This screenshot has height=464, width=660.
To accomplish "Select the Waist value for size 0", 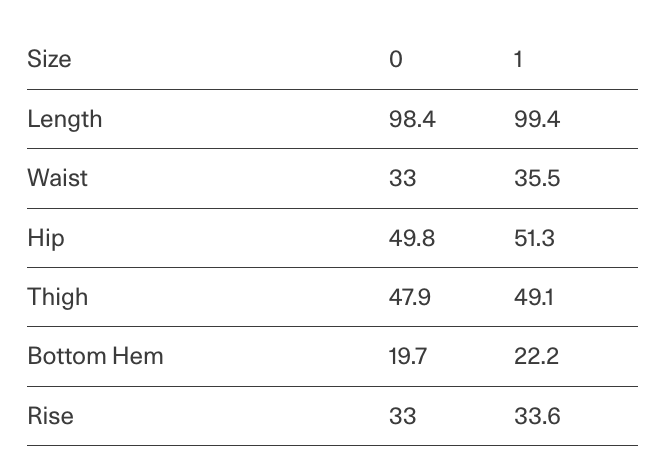I will click(402, 178).
